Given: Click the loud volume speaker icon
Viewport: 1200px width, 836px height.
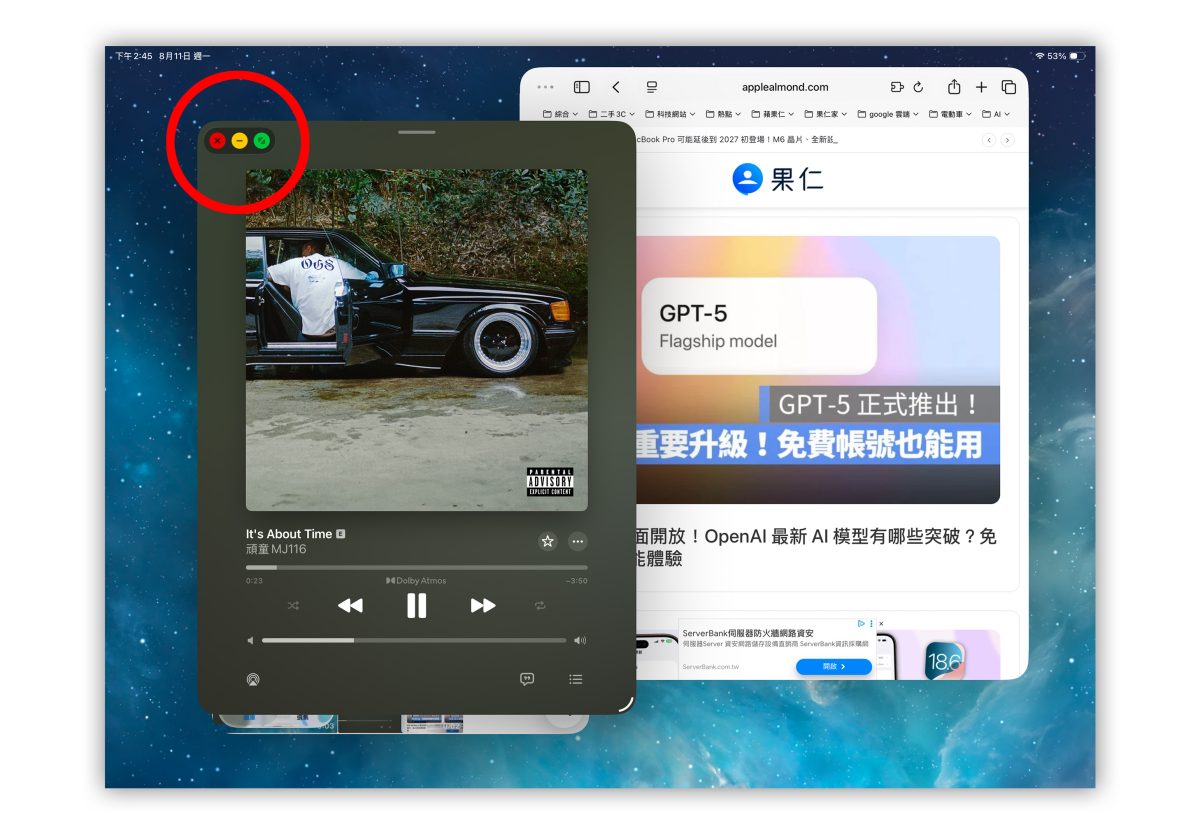Looking at the screenshot, I should pos(580,640).
